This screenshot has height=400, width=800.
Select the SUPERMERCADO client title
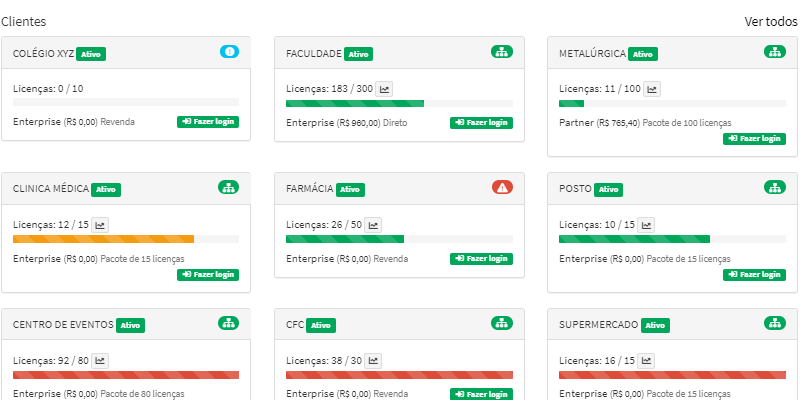599,324
